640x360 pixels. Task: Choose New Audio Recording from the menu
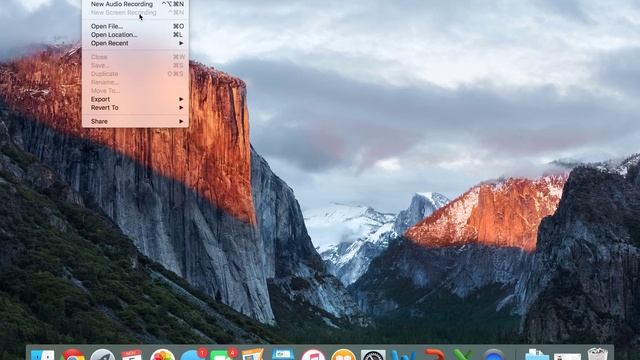(x=135, y=4)
